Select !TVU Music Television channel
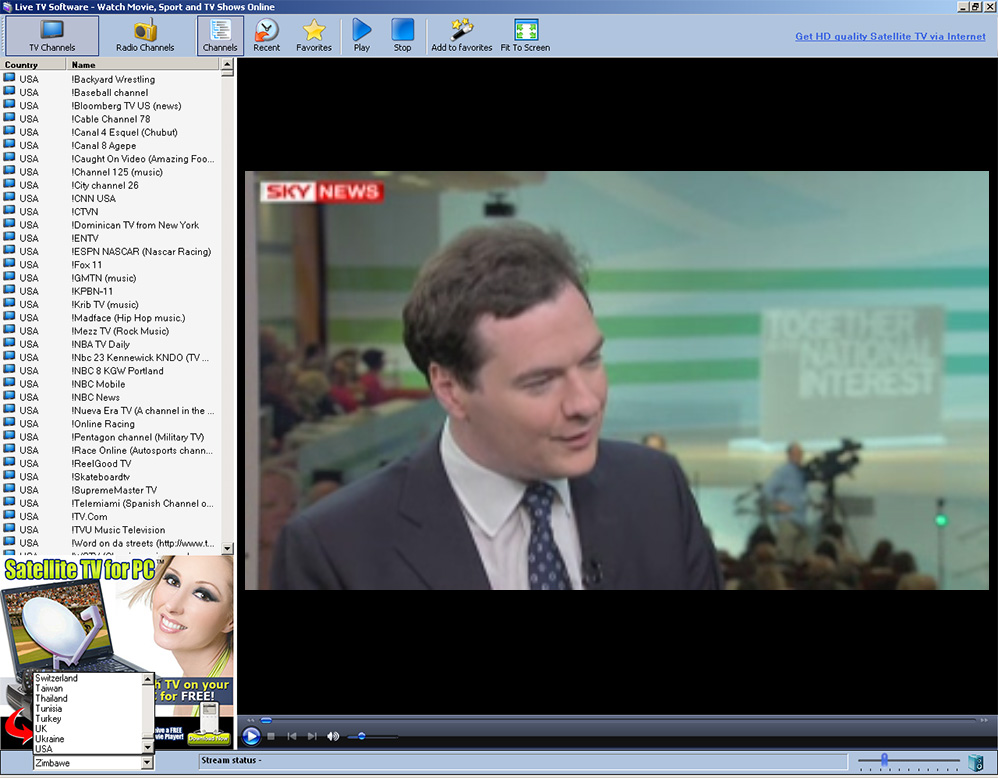Image resolution: width=998 pixels, height=778 pixels. 118,530
